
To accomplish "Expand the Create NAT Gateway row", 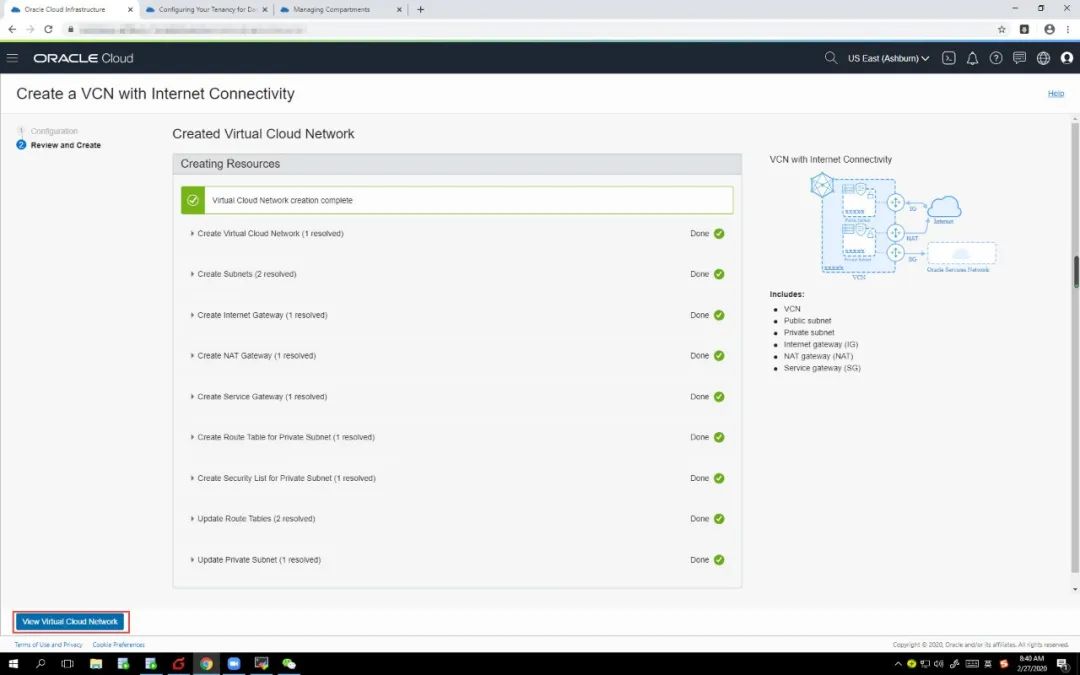I will tap(256, 356).
